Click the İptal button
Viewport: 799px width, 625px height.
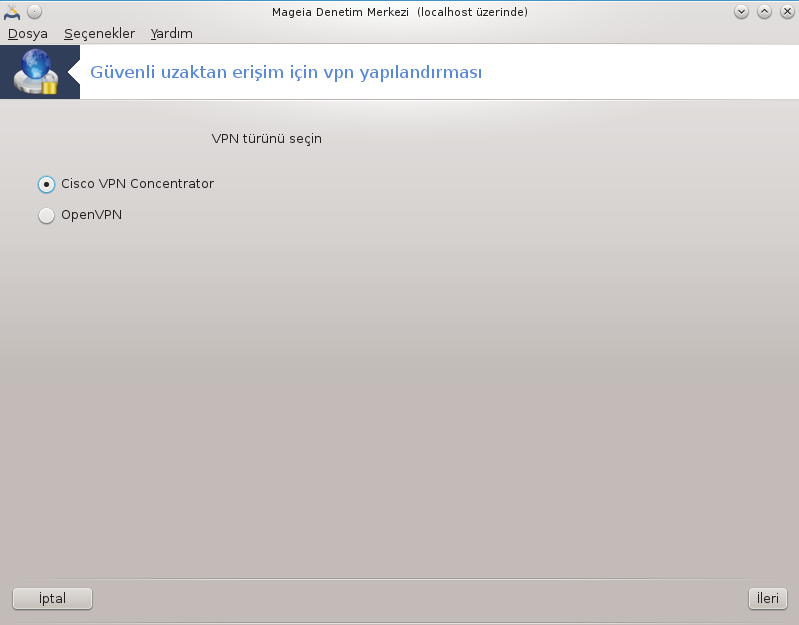[x=52, y=599]
